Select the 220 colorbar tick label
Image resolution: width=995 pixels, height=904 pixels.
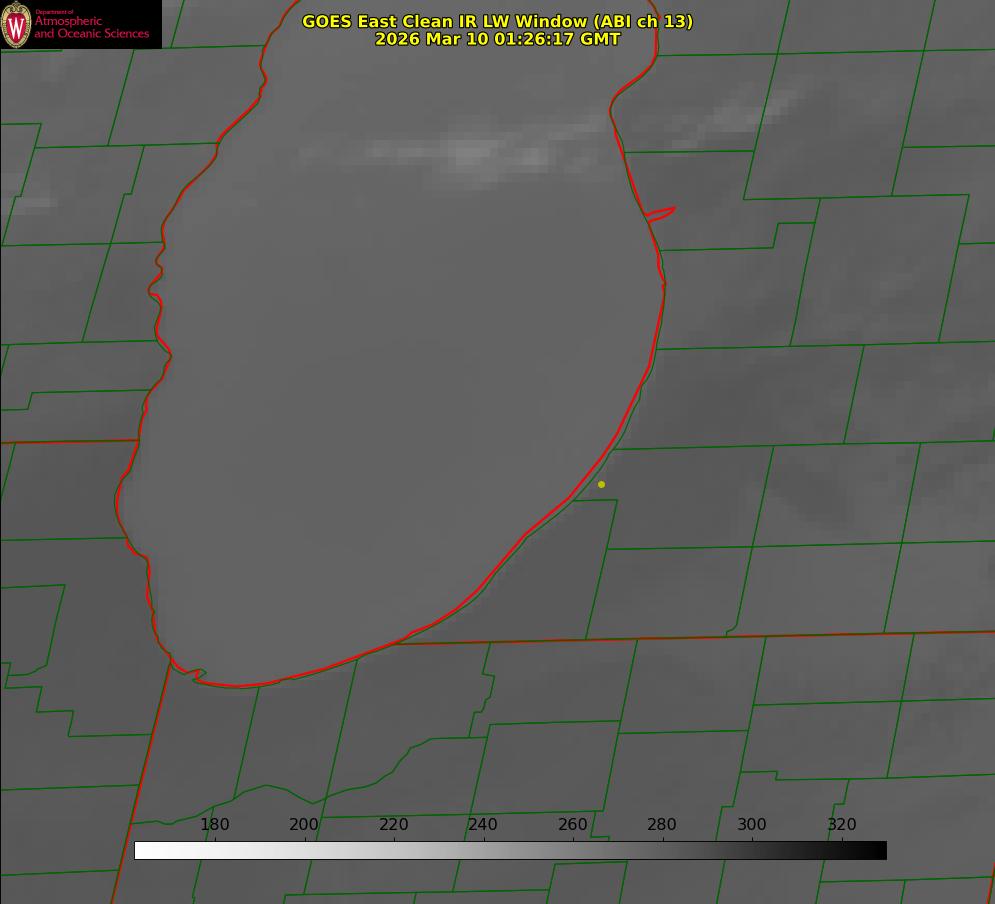click(x=394, y=825)
